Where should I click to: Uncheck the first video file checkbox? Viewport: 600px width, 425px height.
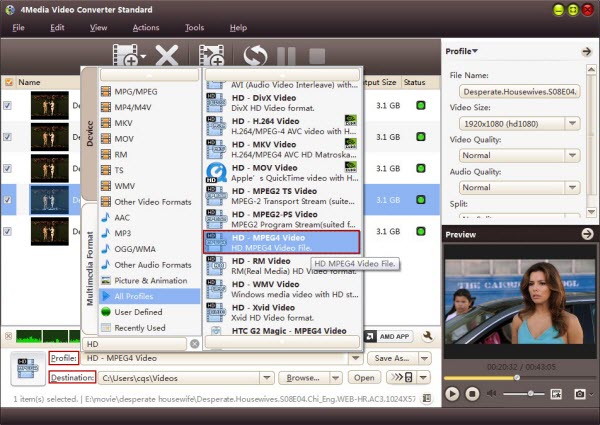[x=8, y=105]
